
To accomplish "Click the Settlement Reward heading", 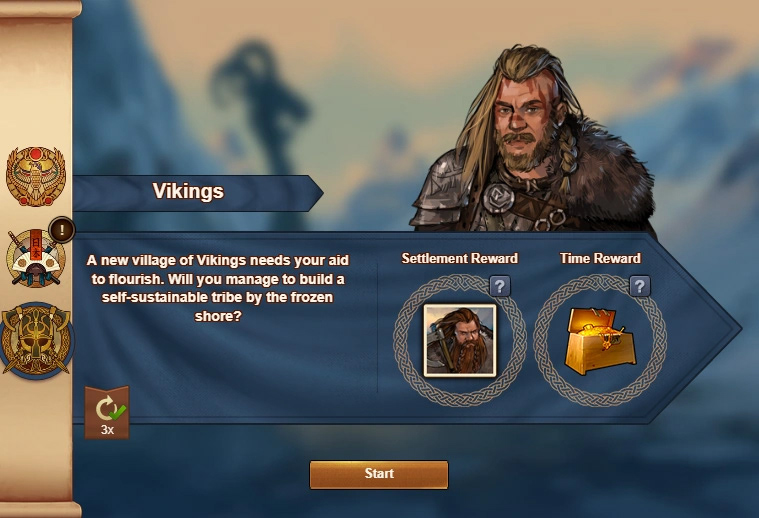I will [459, 259].
